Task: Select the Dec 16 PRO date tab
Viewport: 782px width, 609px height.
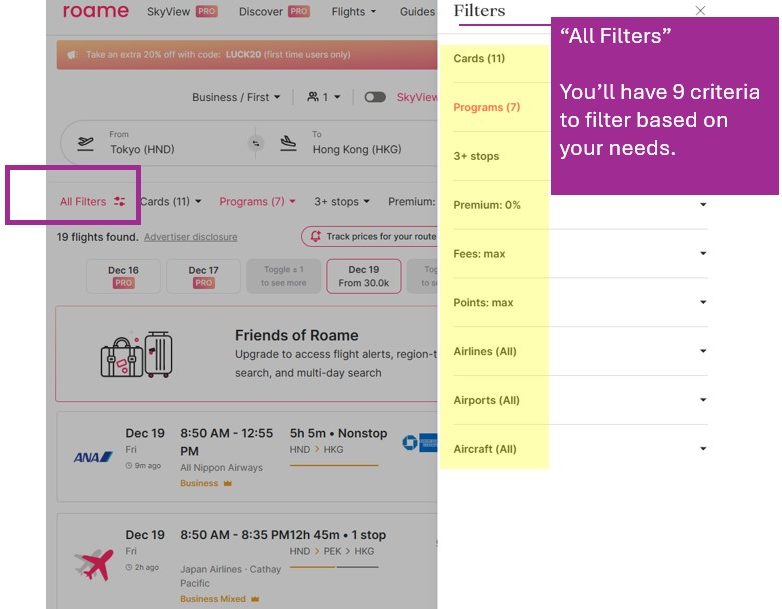Action: 123,276
